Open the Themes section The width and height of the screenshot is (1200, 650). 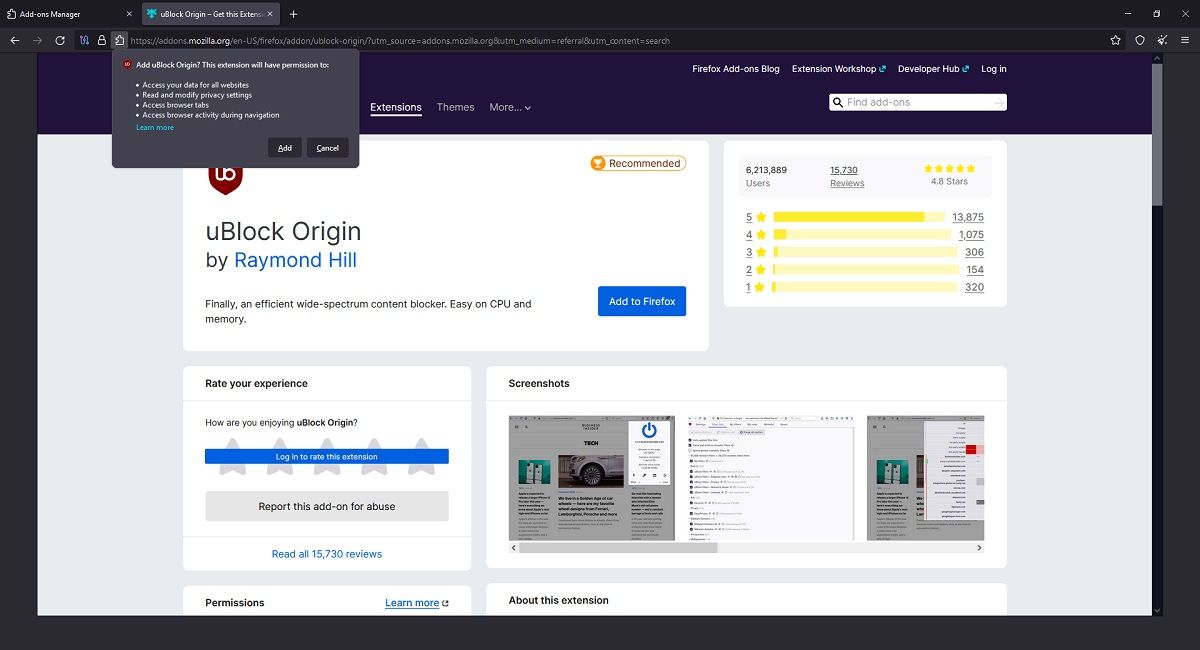tap(455, 107)
